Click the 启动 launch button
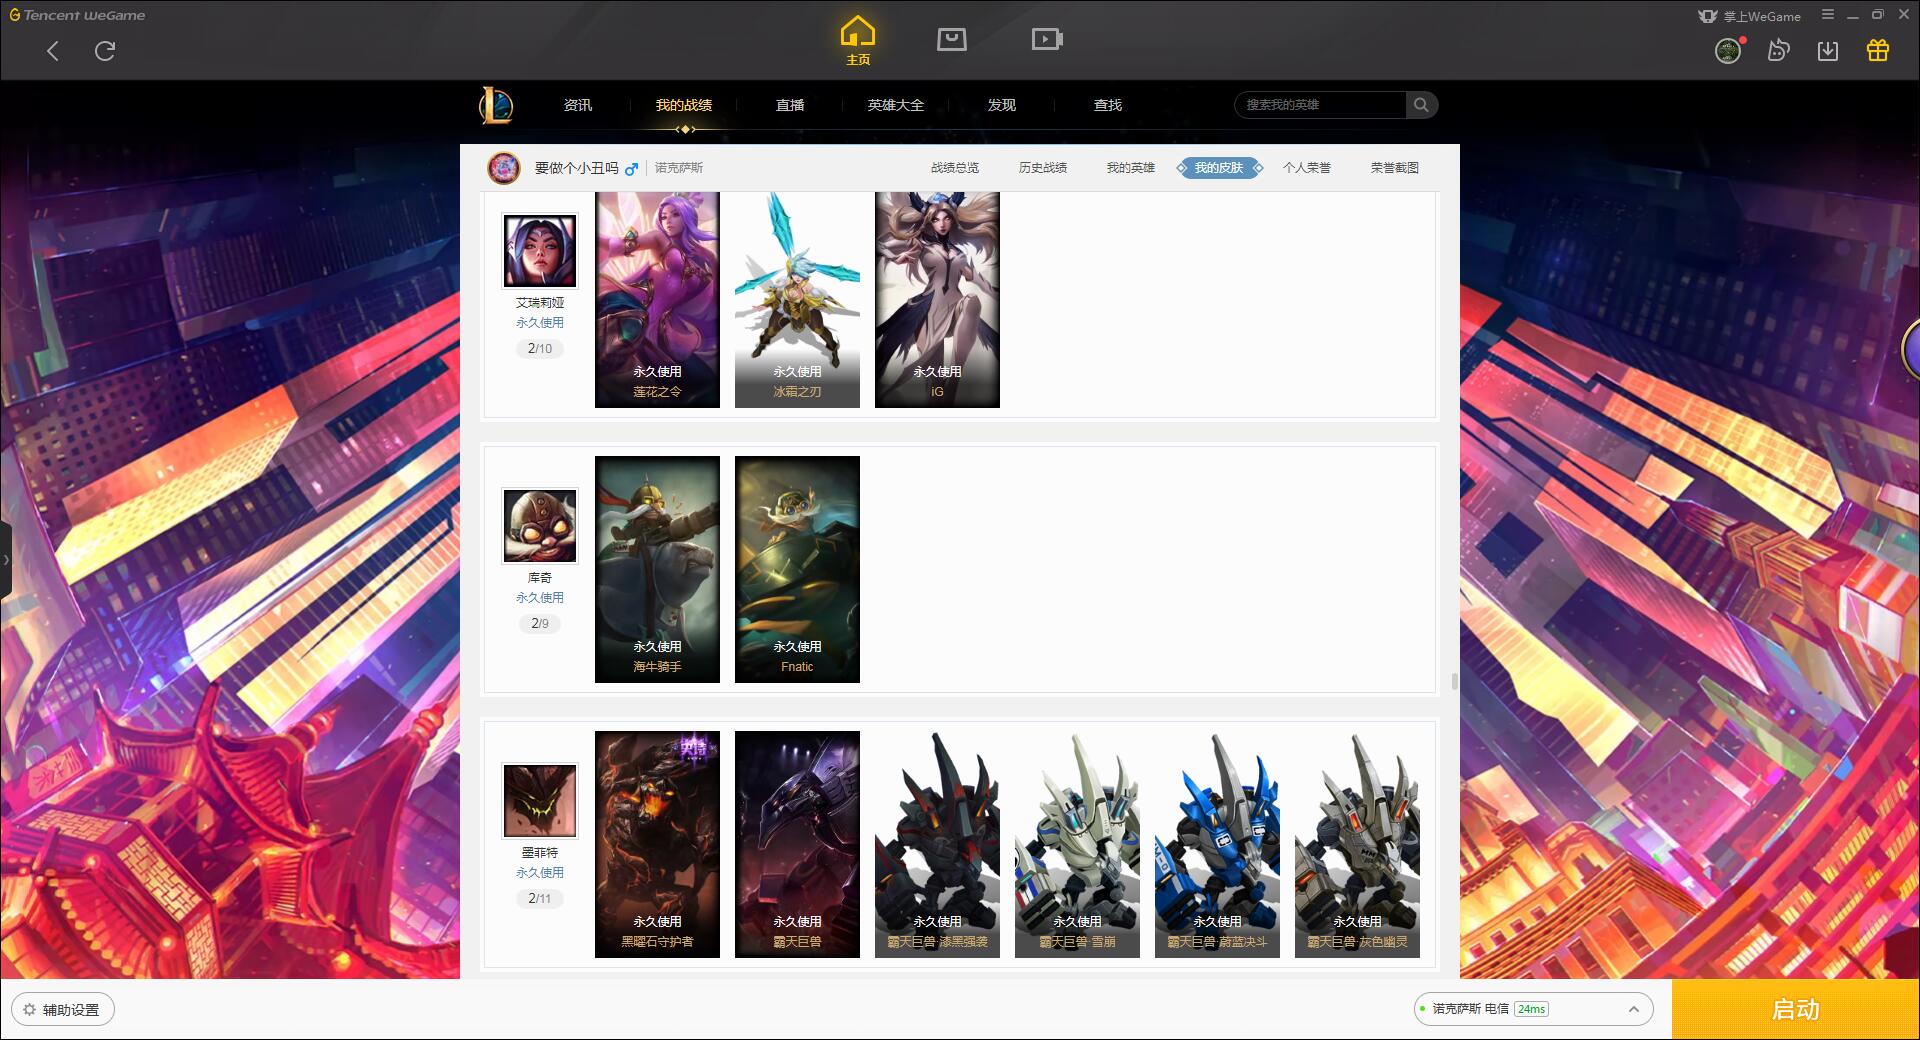 [1795, 1010]
